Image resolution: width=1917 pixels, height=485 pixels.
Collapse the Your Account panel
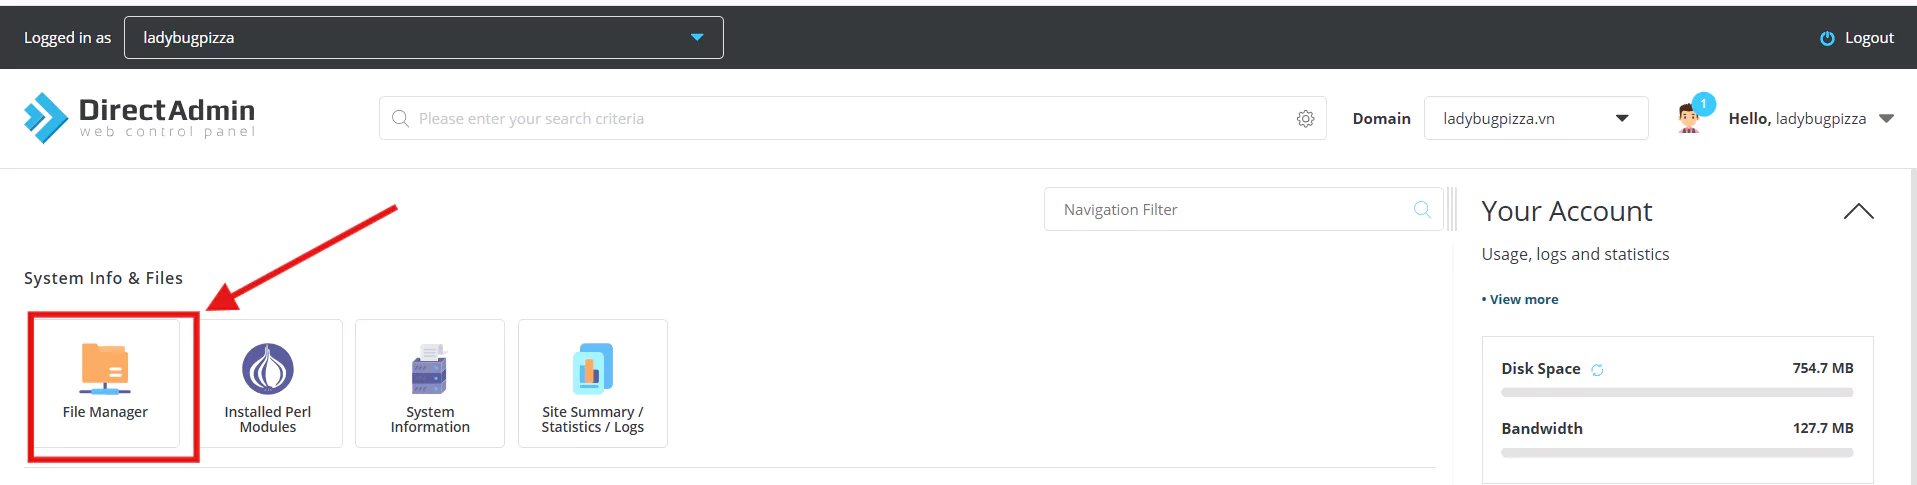pyautogui.click(x=1859, y=211)
